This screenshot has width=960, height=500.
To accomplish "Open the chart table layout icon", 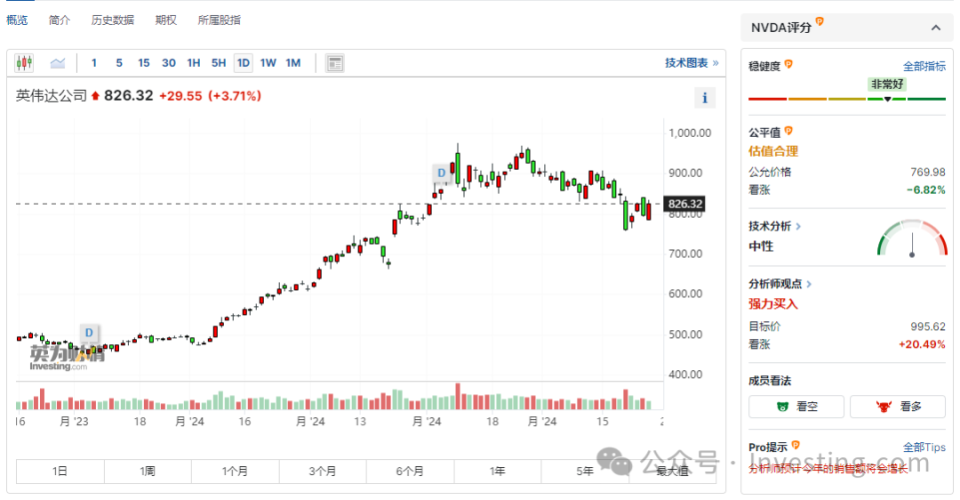I will (x=335, y=63).
